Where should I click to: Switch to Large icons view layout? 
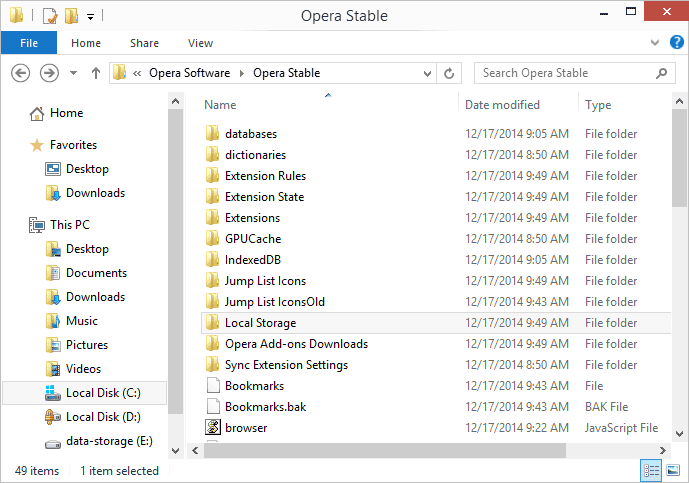coord(673,471)
